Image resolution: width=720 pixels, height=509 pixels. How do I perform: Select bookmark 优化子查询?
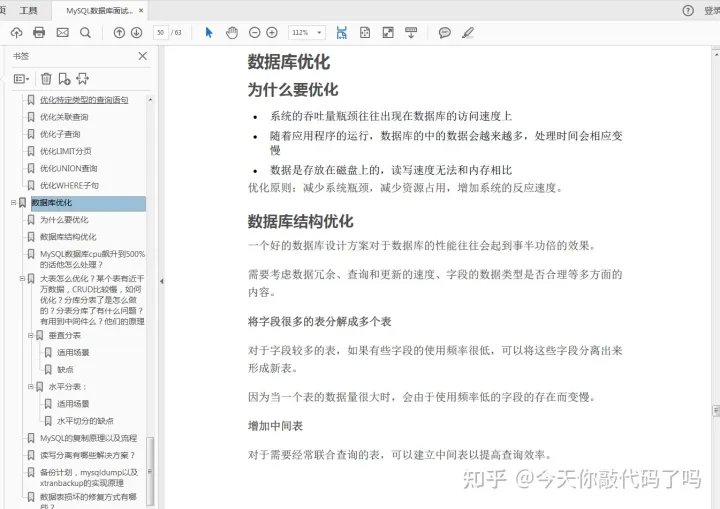[x=60, y=134]
